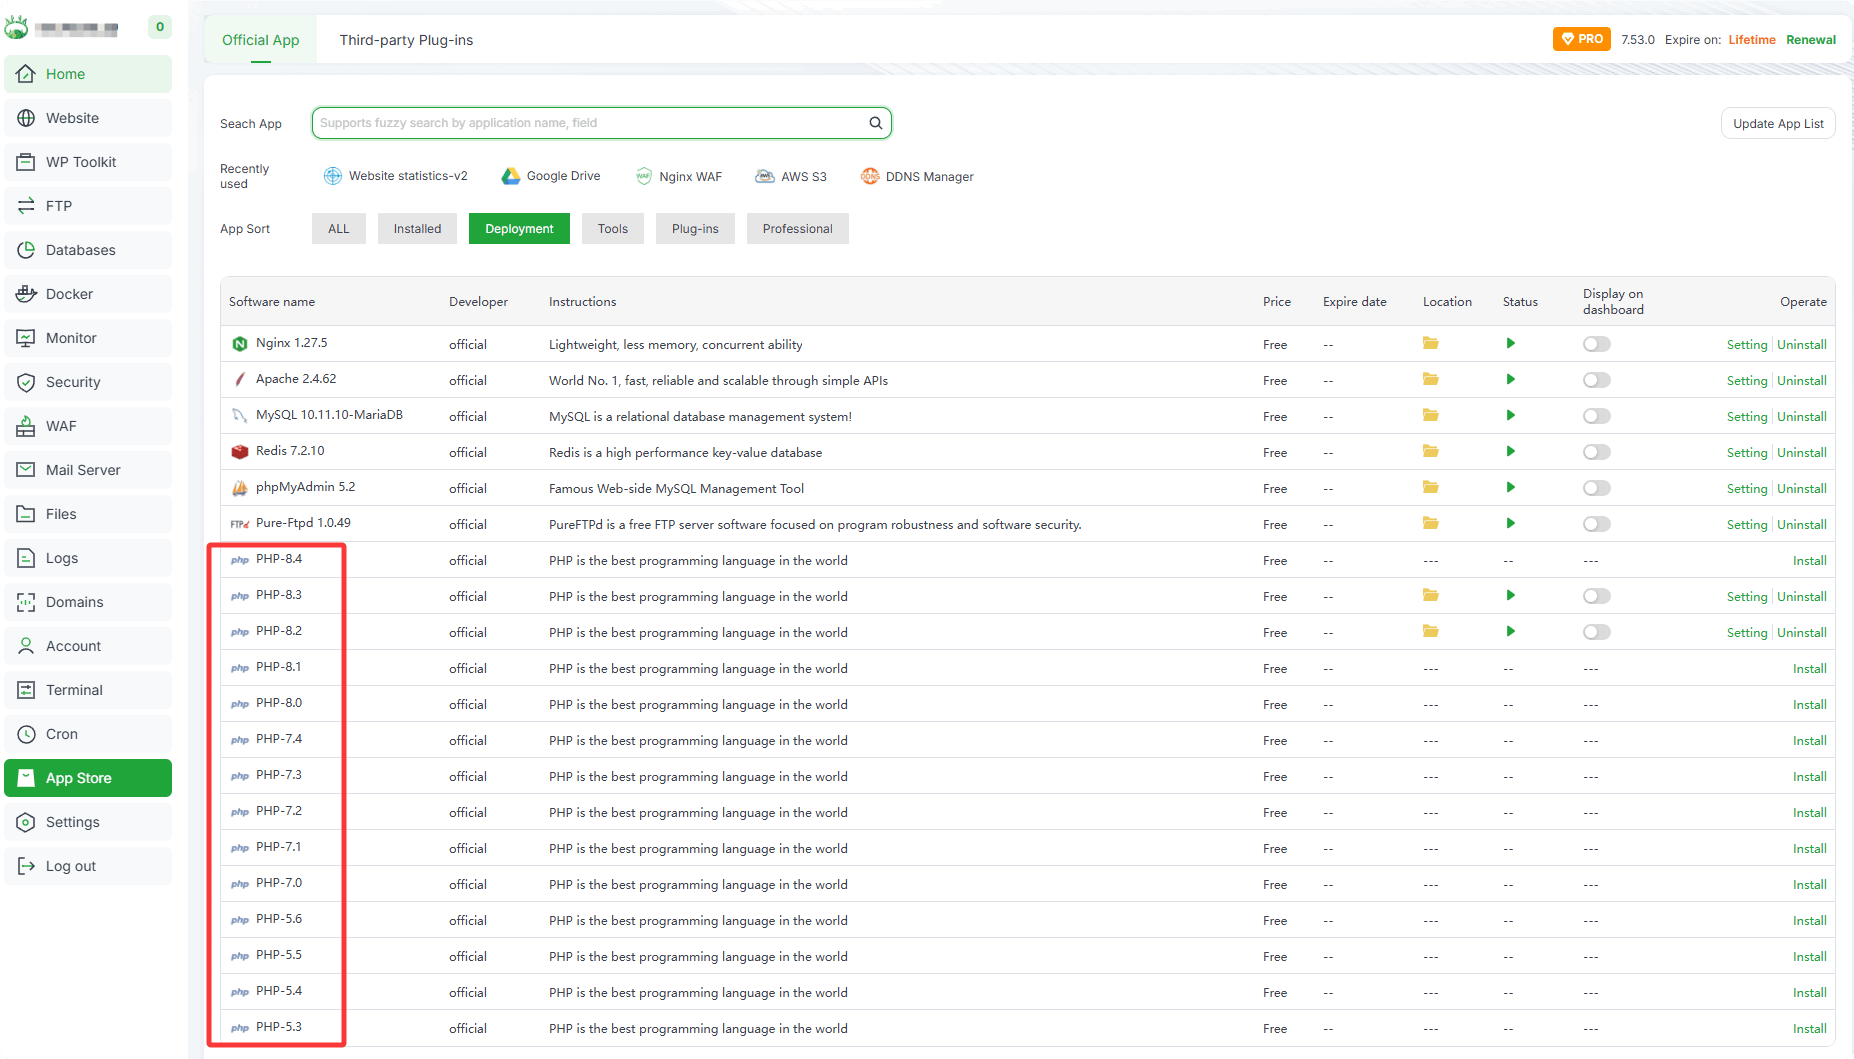Open the Nginx install location folder icon
Screen dimensions: 1854x1059
[x=1430, y=344]
